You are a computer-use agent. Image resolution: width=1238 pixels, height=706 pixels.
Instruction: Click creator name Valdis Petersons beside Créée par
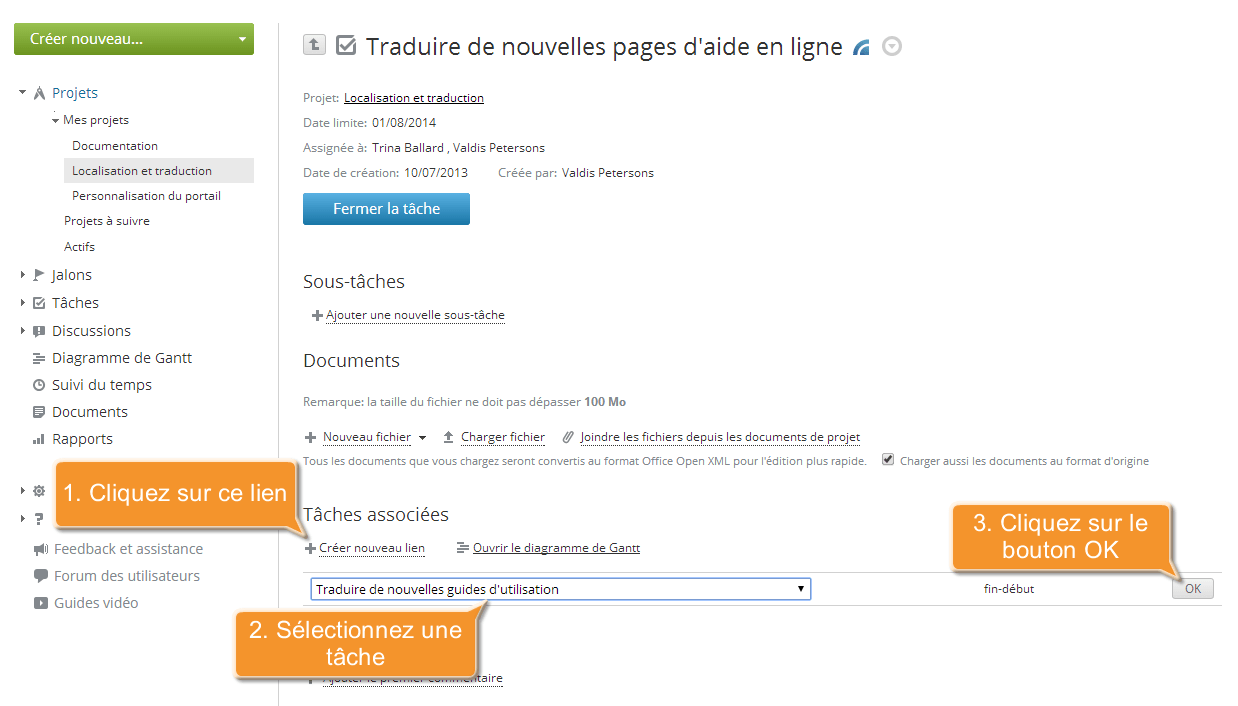coord(608,173)
